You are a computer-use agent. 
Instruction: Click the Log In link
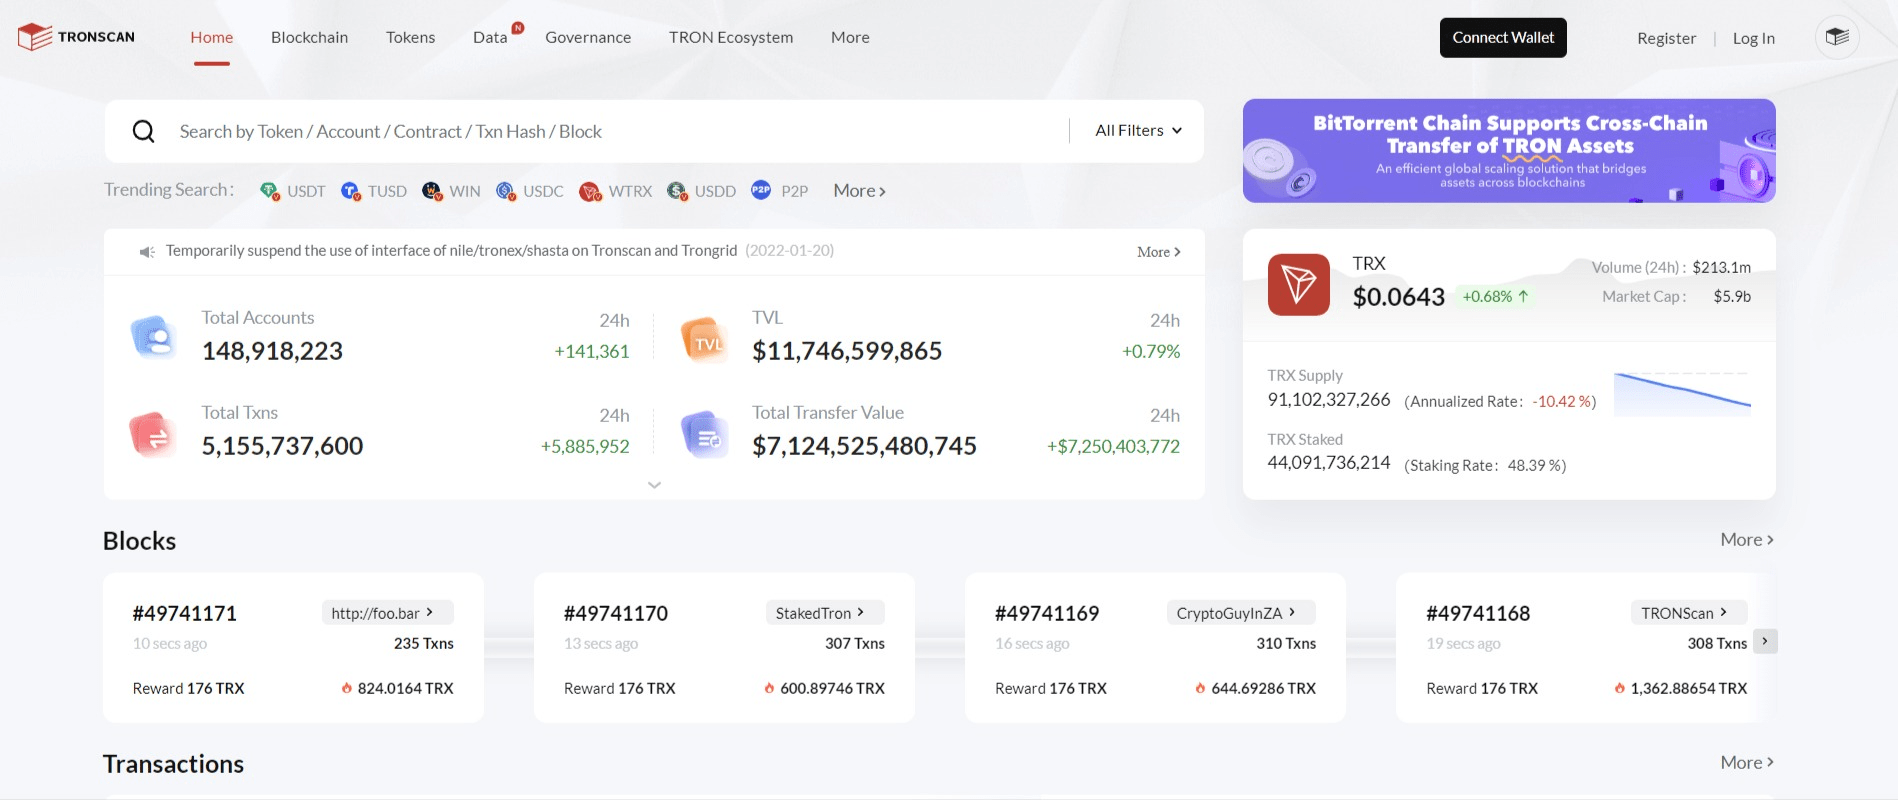pos(1754,38)
